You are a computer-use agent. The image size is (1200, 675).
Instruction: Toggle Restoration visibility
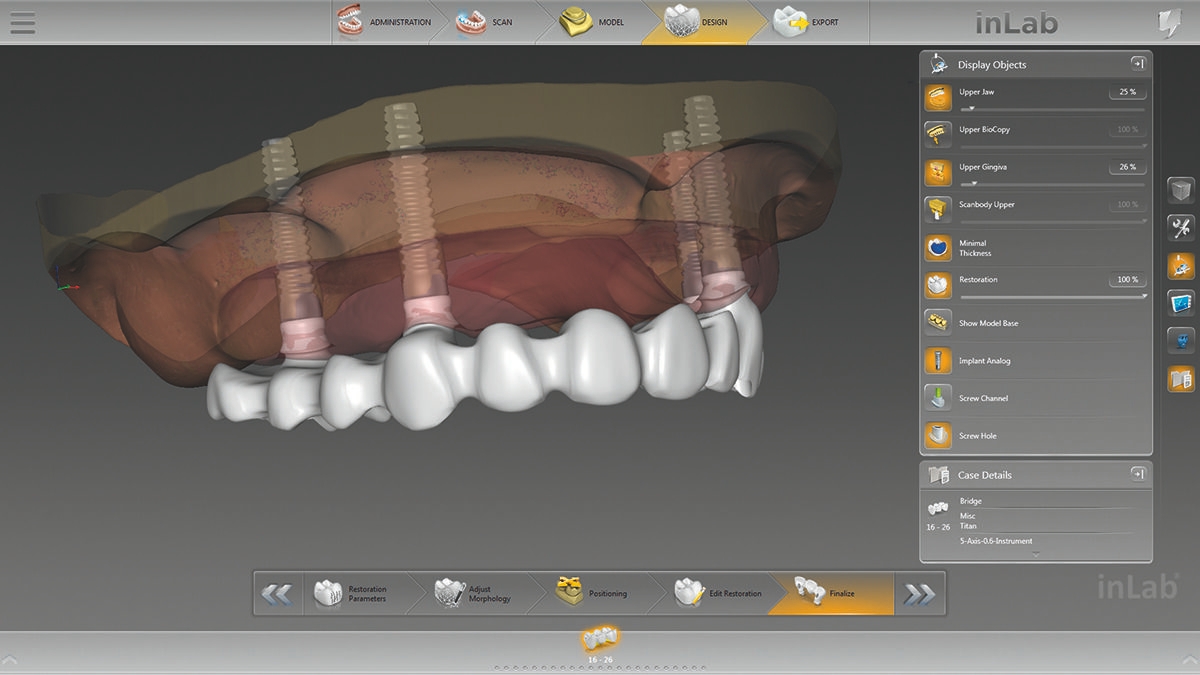click(938, 285)
